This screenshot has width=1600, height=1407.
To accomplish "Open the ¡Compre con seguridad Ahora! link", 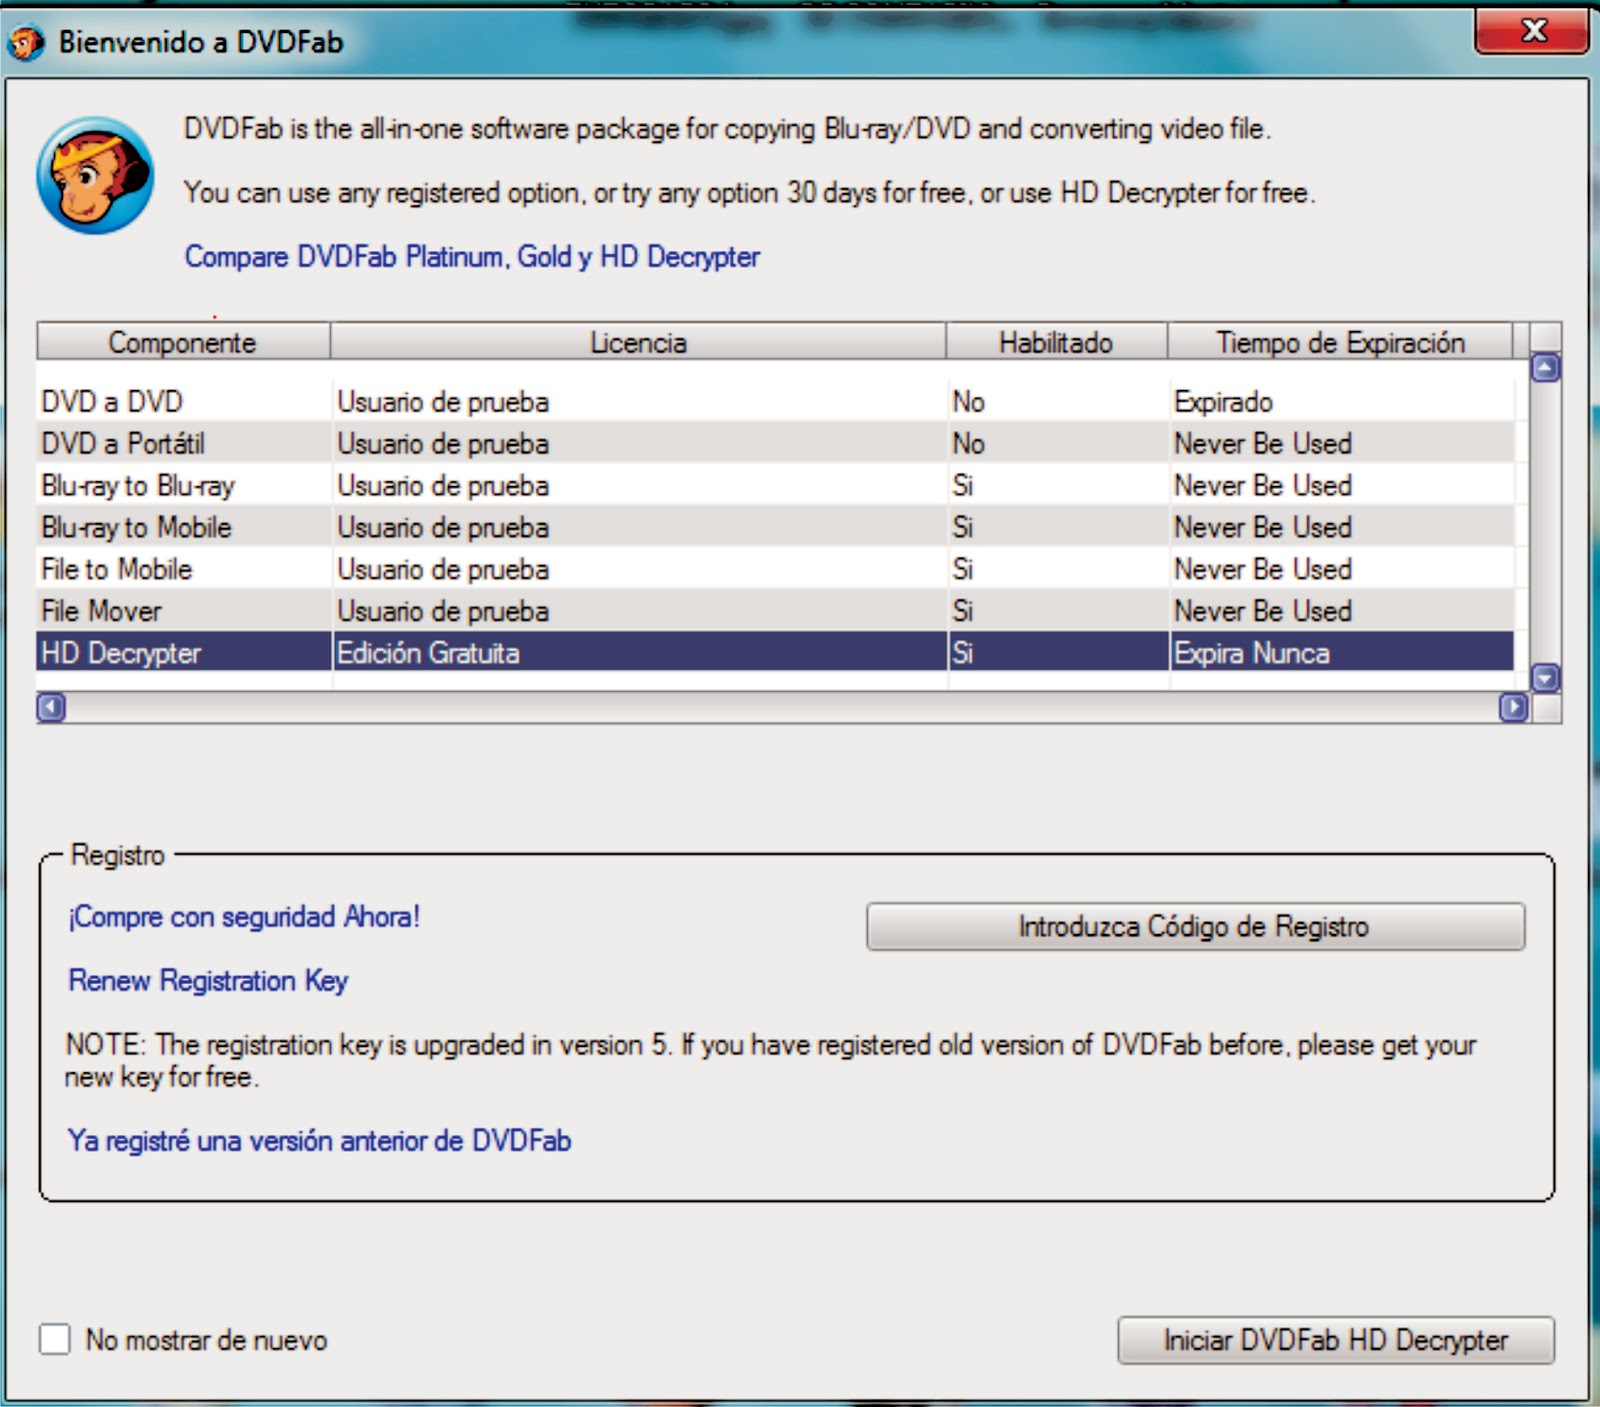I will point(244,917).
